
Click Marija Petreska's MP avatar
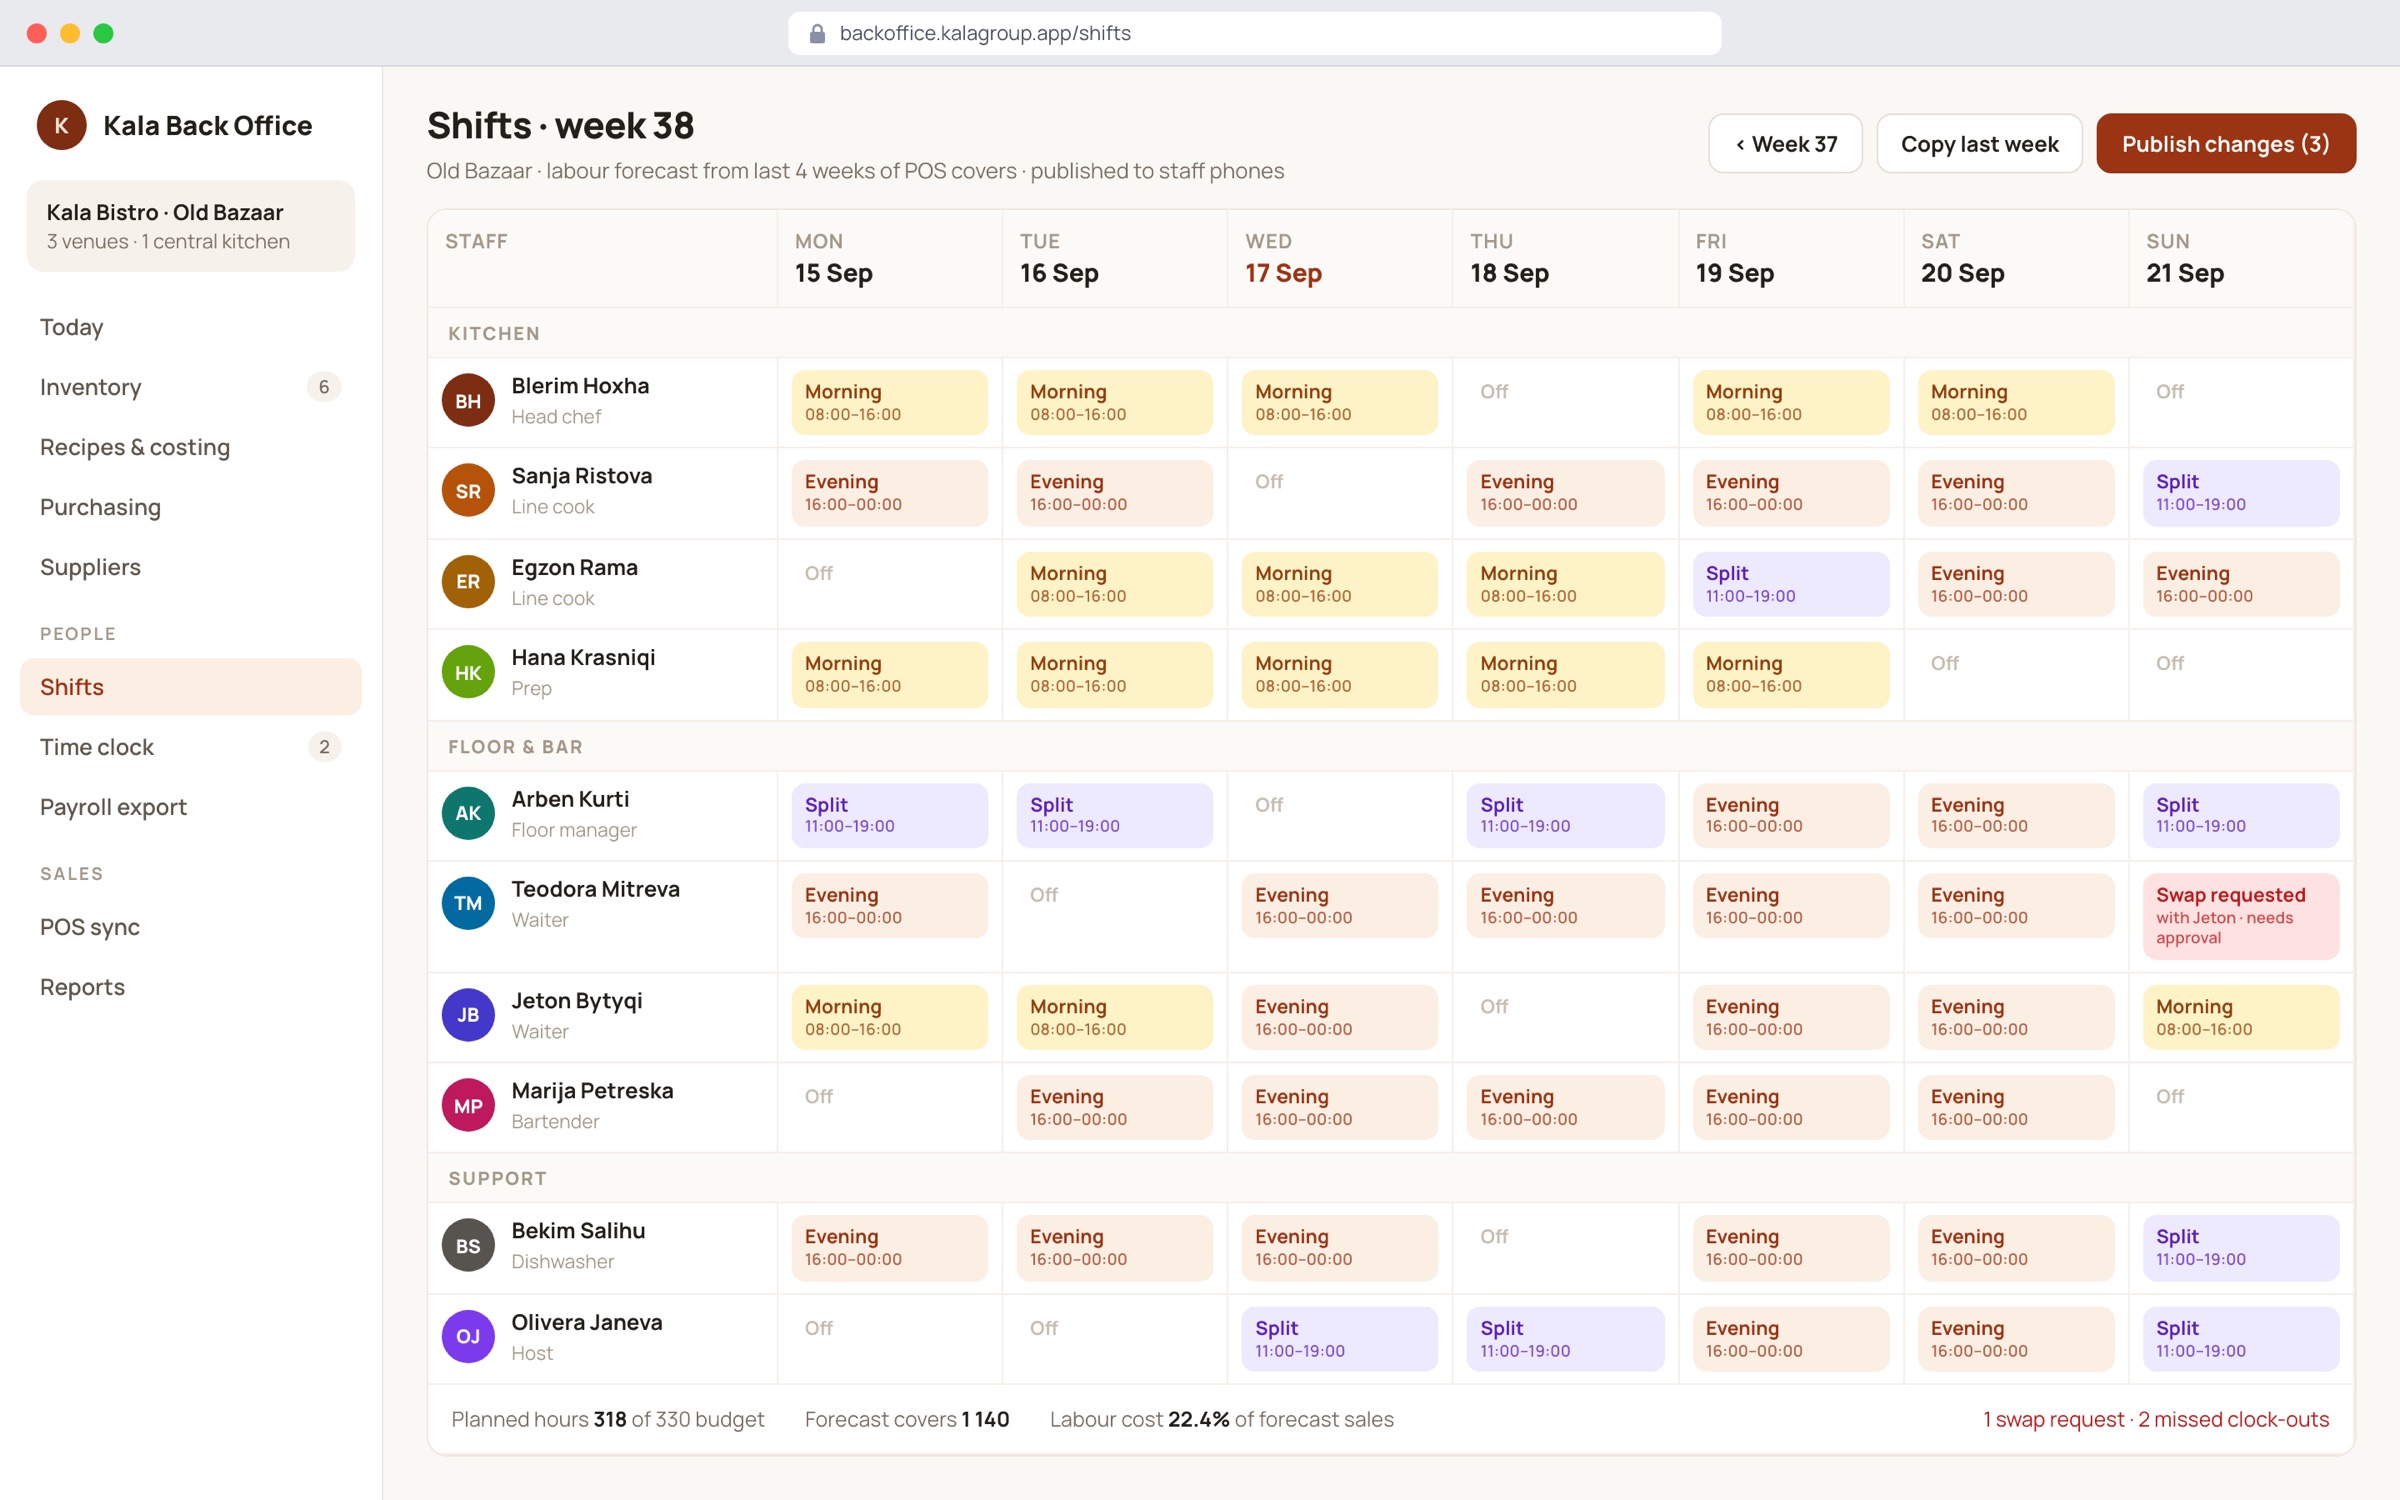point(468,1106)
